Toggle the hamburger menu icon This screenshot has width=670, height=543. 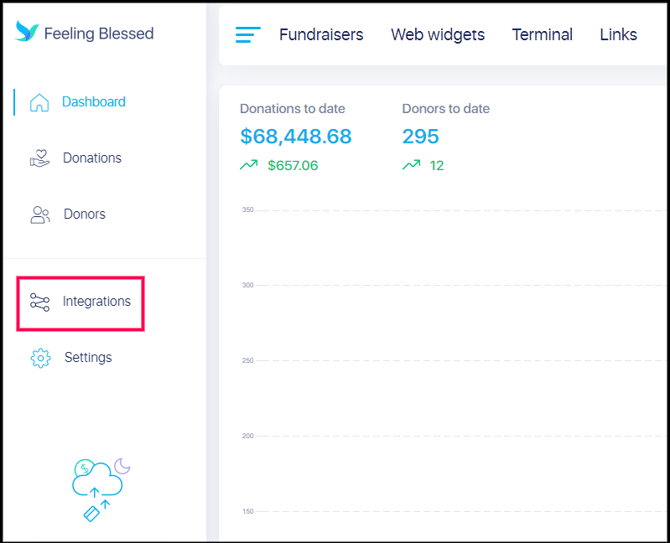(x=248, y=35)
